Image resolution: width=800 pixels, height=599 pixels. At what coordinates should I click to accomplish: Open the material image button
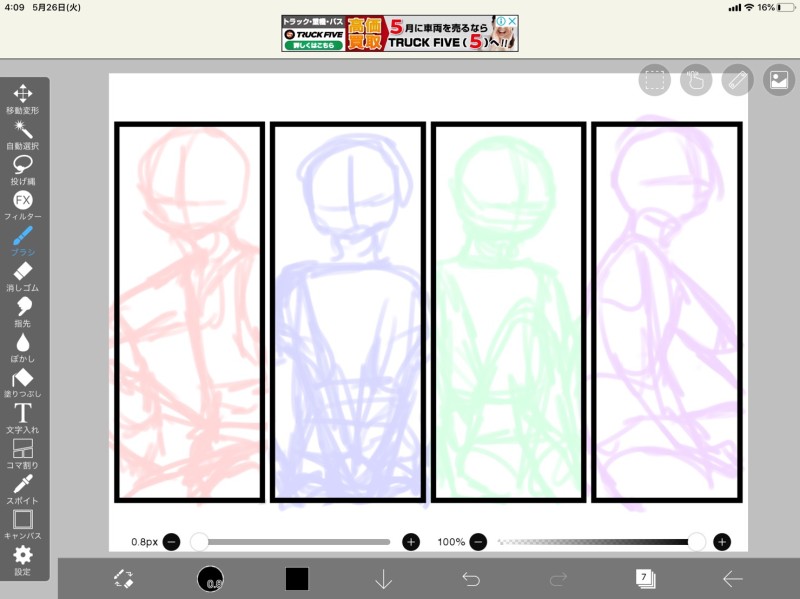click(779, 80)
